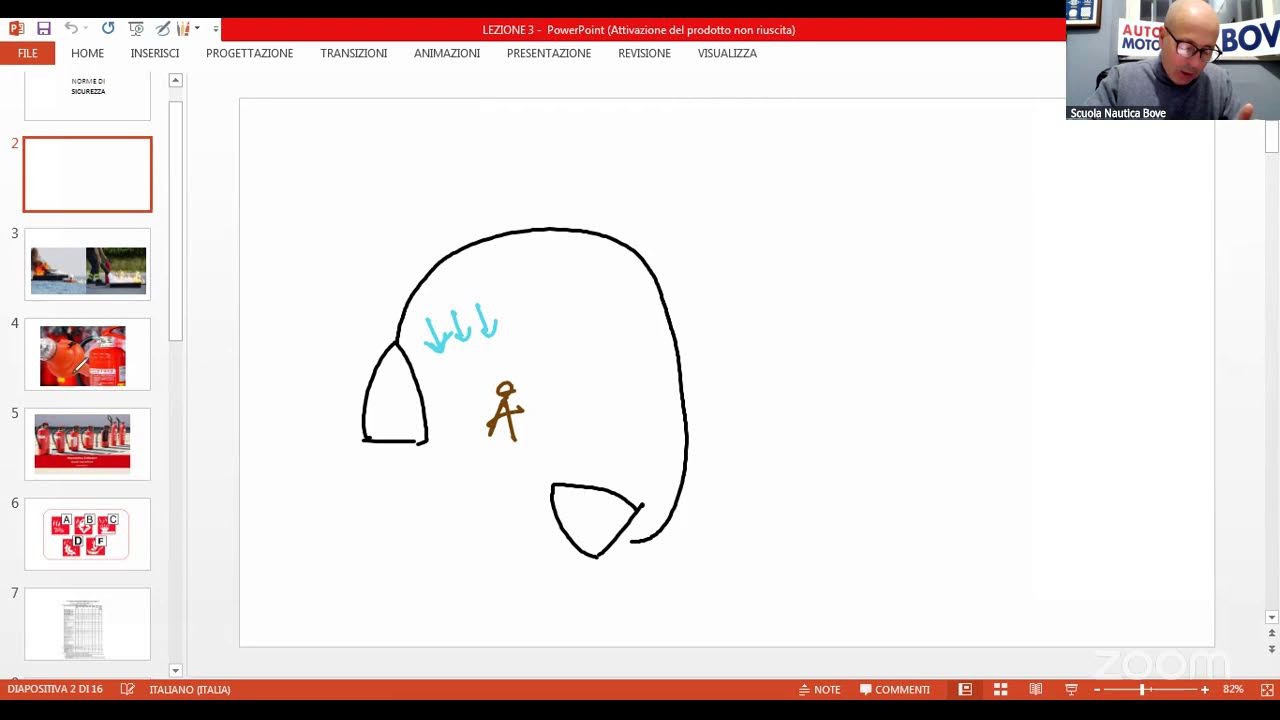This screenshot has width=1280, height=720.
Task: Click the spell check icon in status bar
Action: [128, 689]
